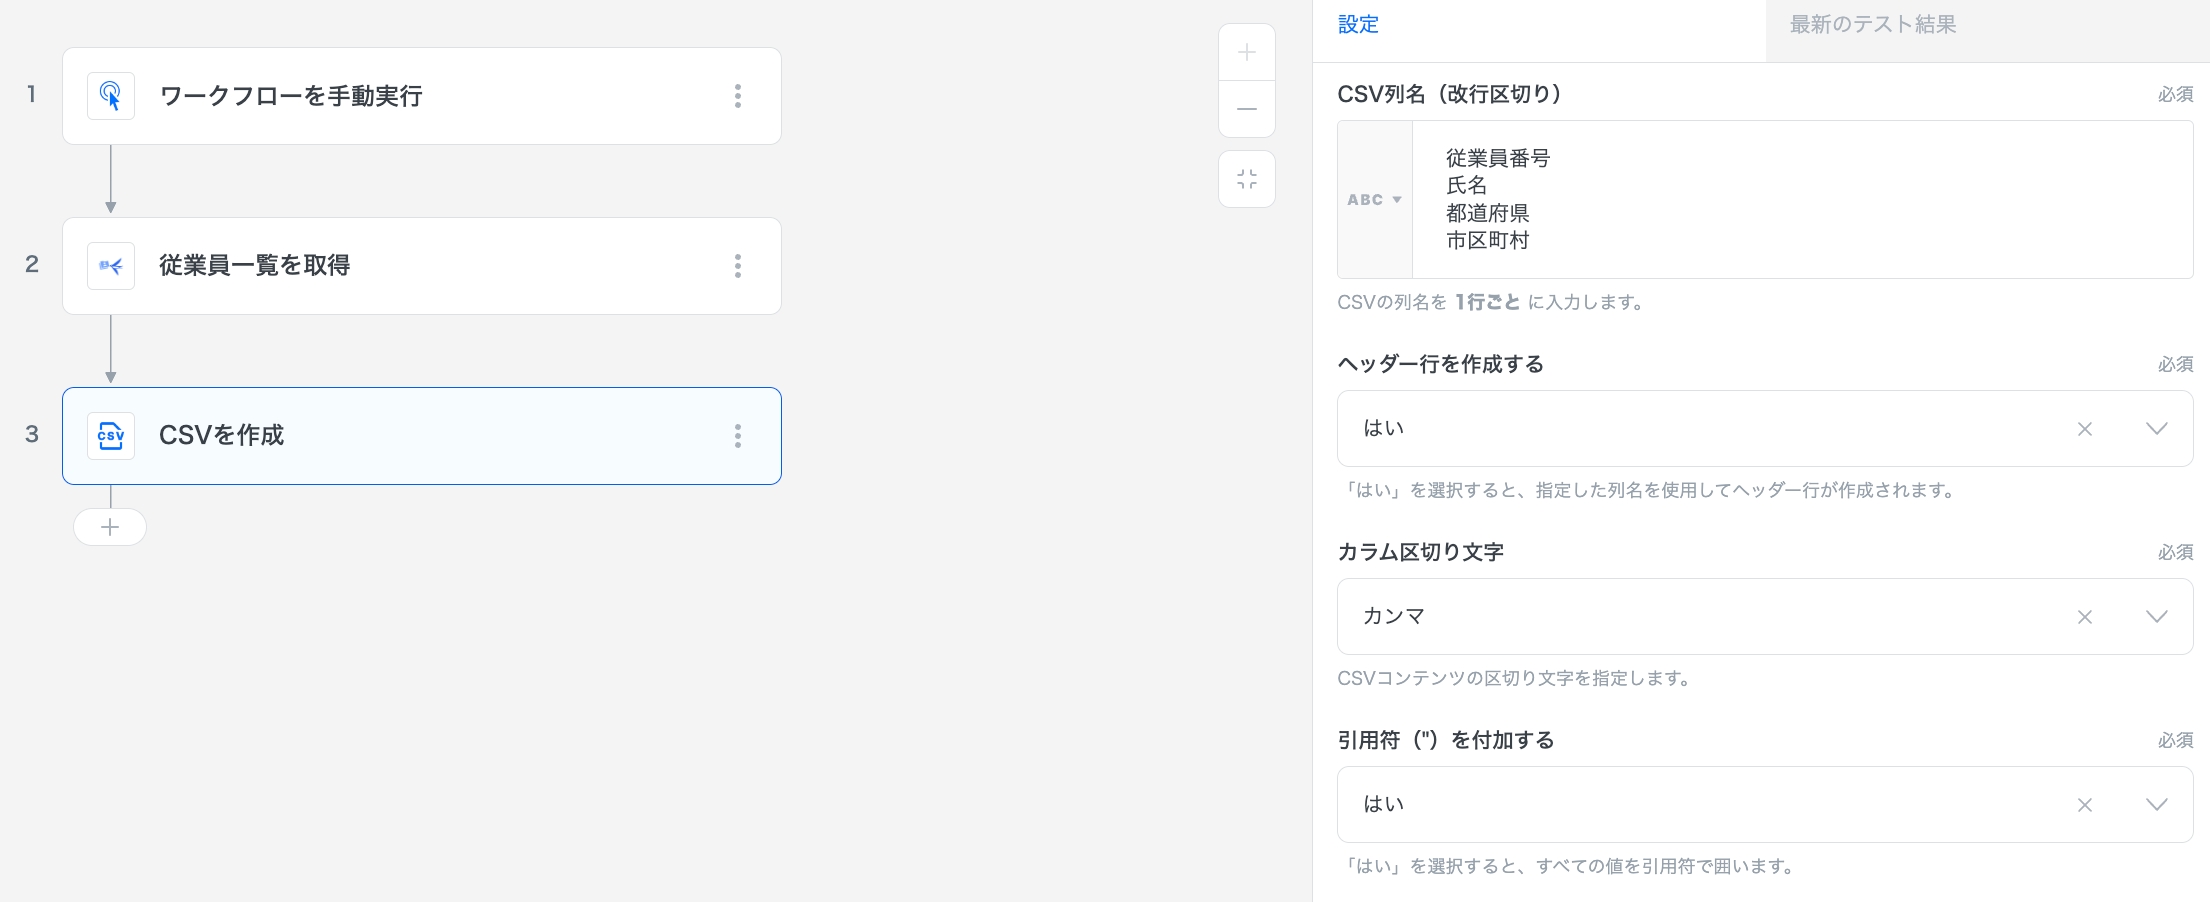Viewport: 2210px width, 902px height.
Task: Expand the ヘッダー行を作成する dropdown
Action: [x=2157, y=429]
